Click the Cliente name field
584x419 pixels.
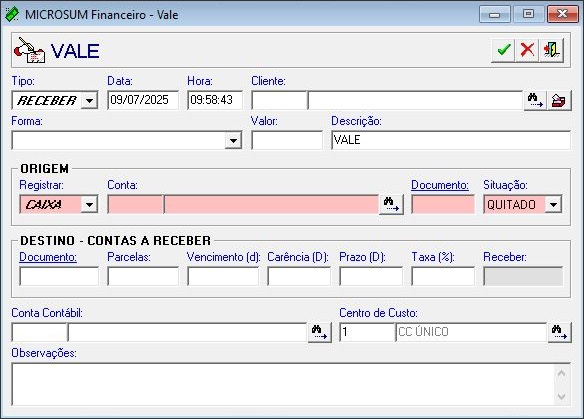point(416,100)
